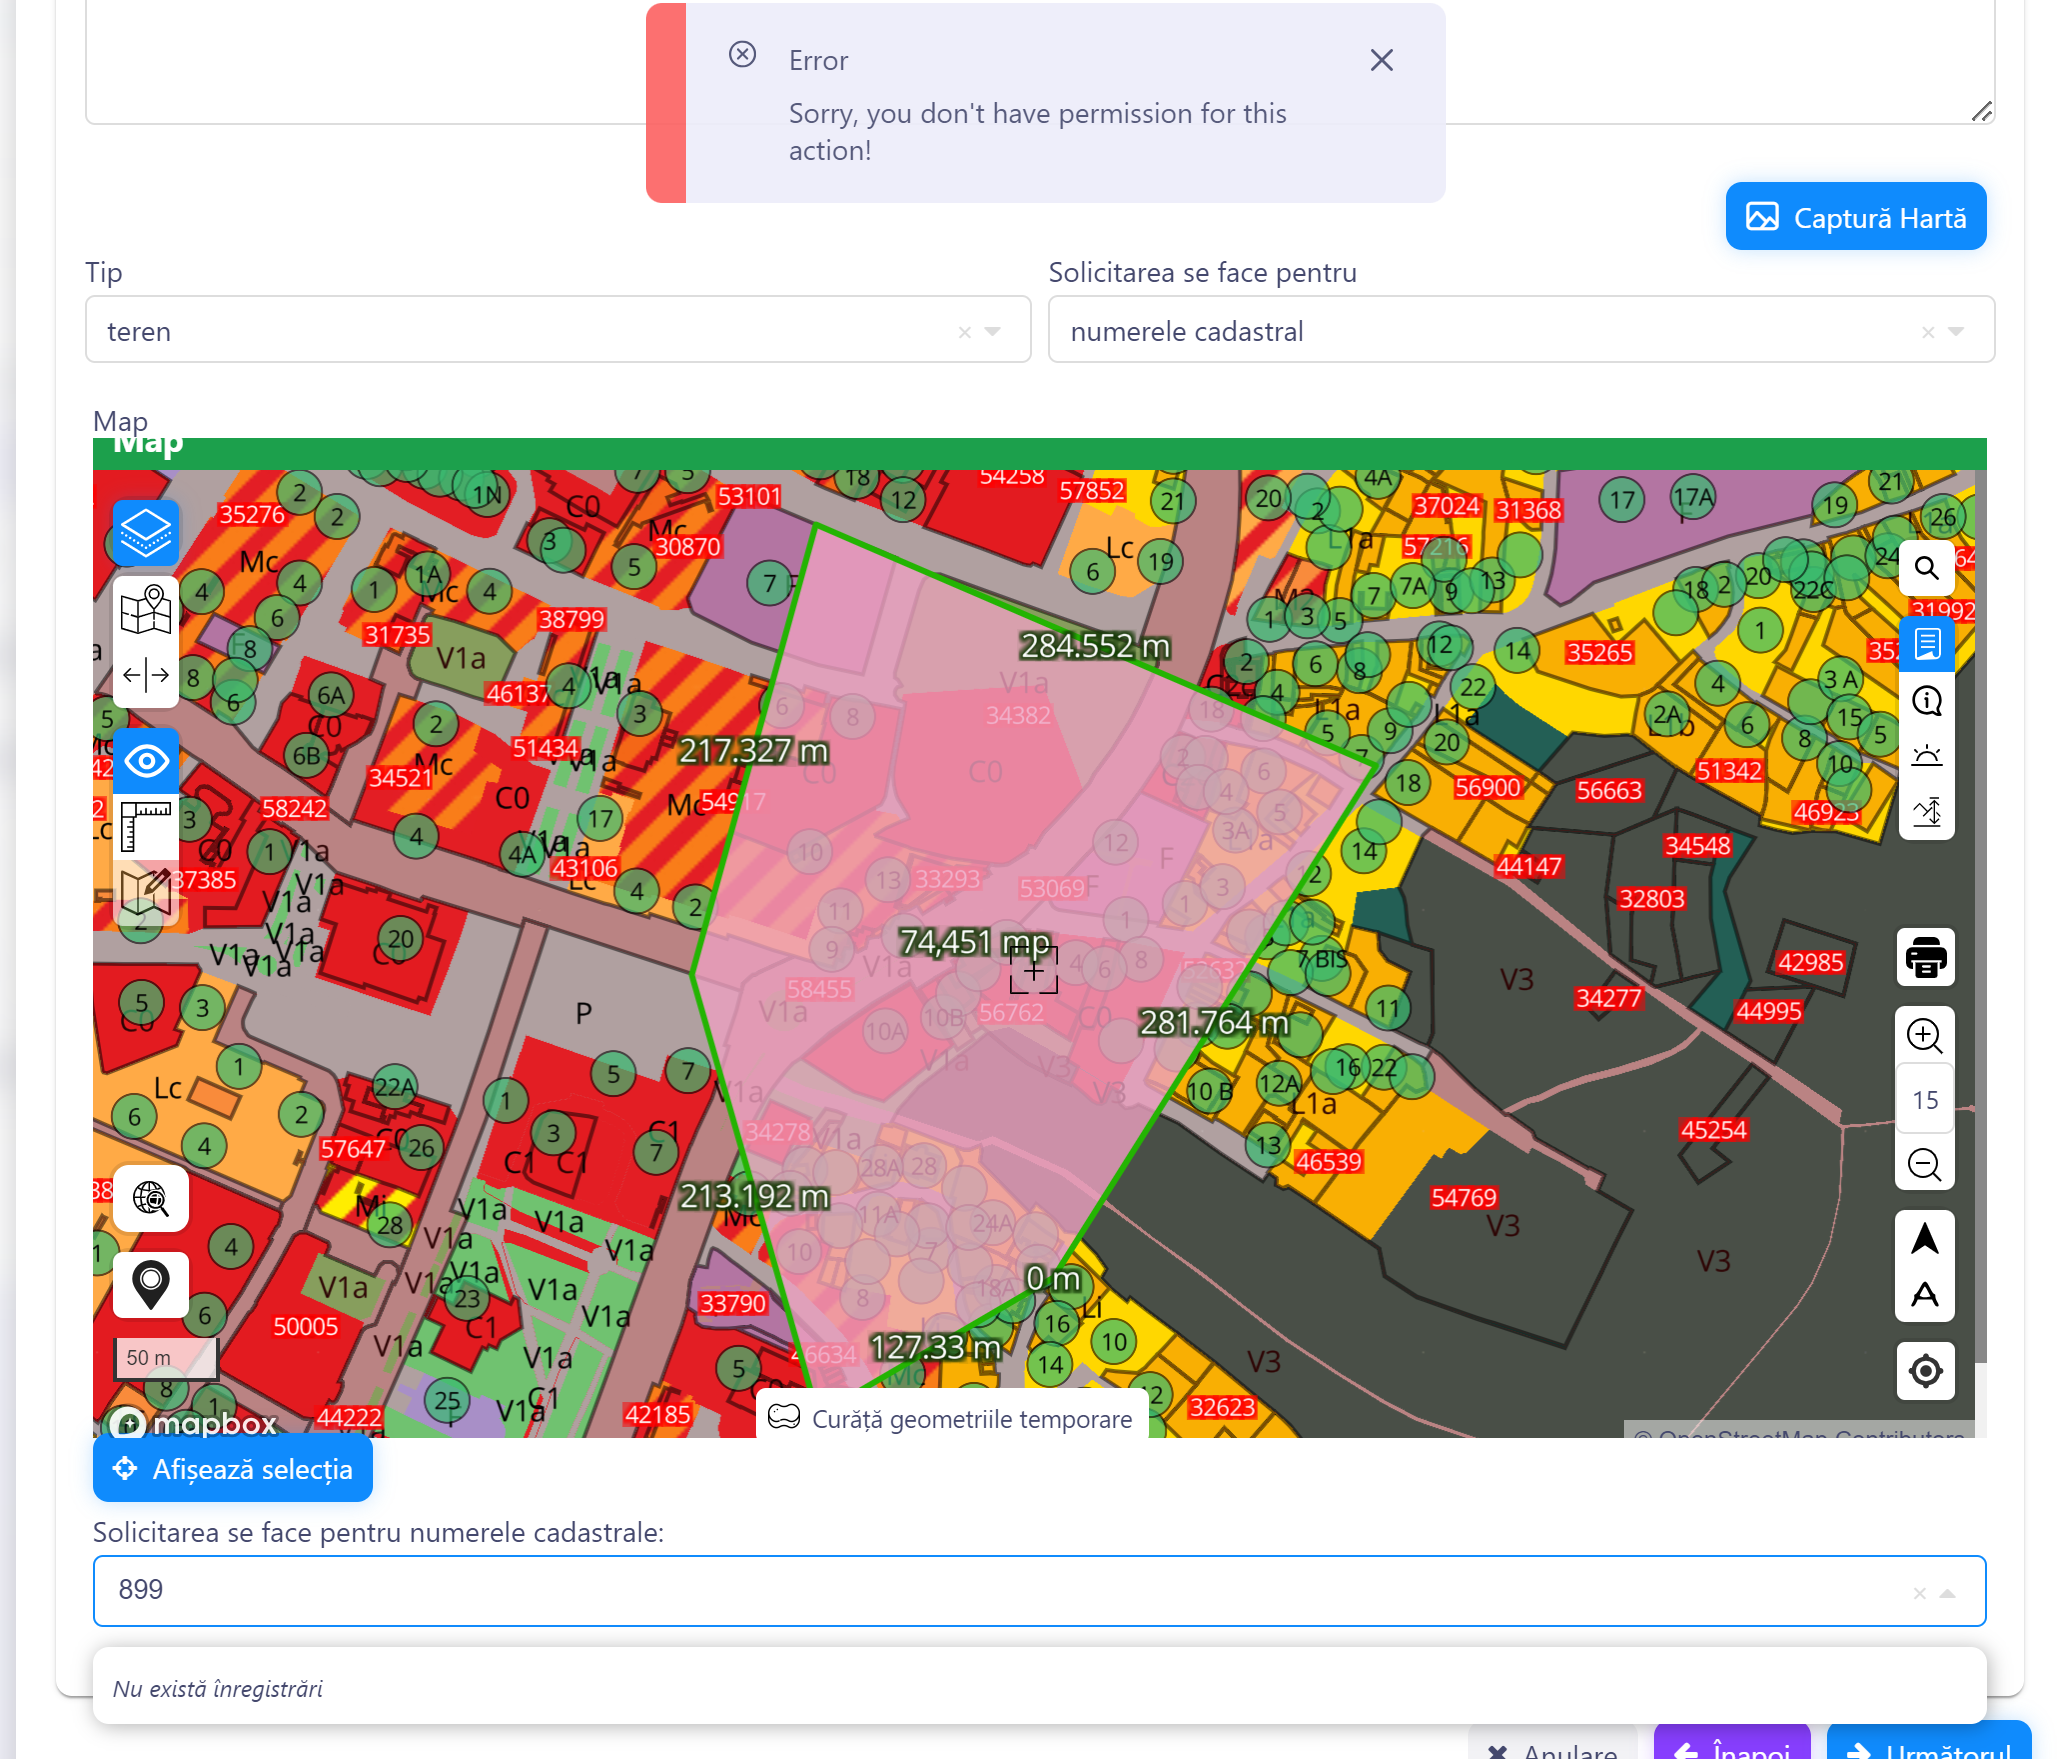Screen dimensions: 2064x1759
Task: Toggle the eye visibility button
Action: (146, 762)
